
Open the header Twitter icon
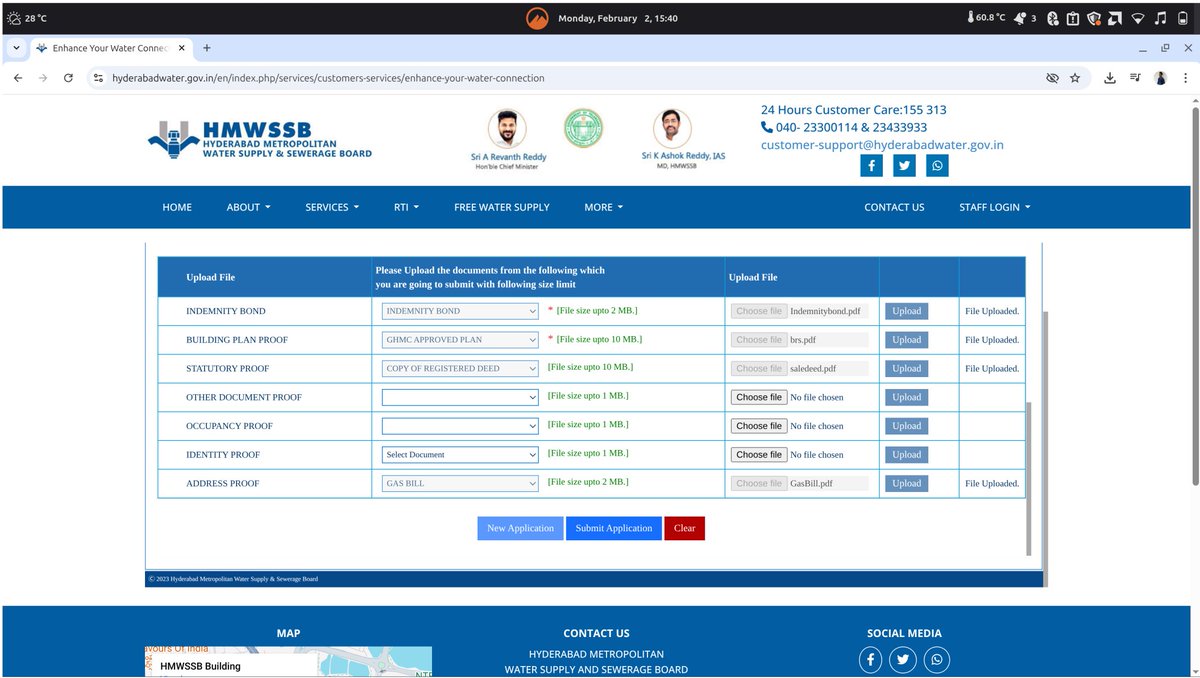click(904, 166)
